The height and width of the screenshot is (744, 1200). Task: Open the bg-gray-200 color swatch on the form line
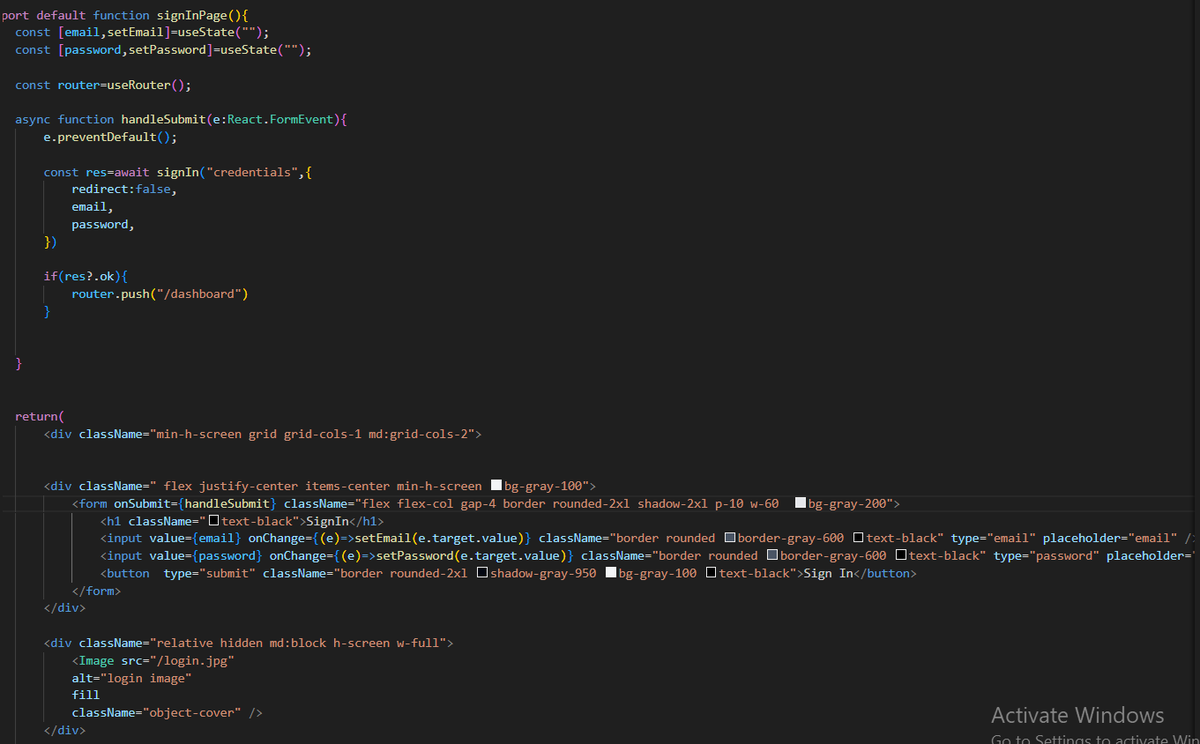800,503
